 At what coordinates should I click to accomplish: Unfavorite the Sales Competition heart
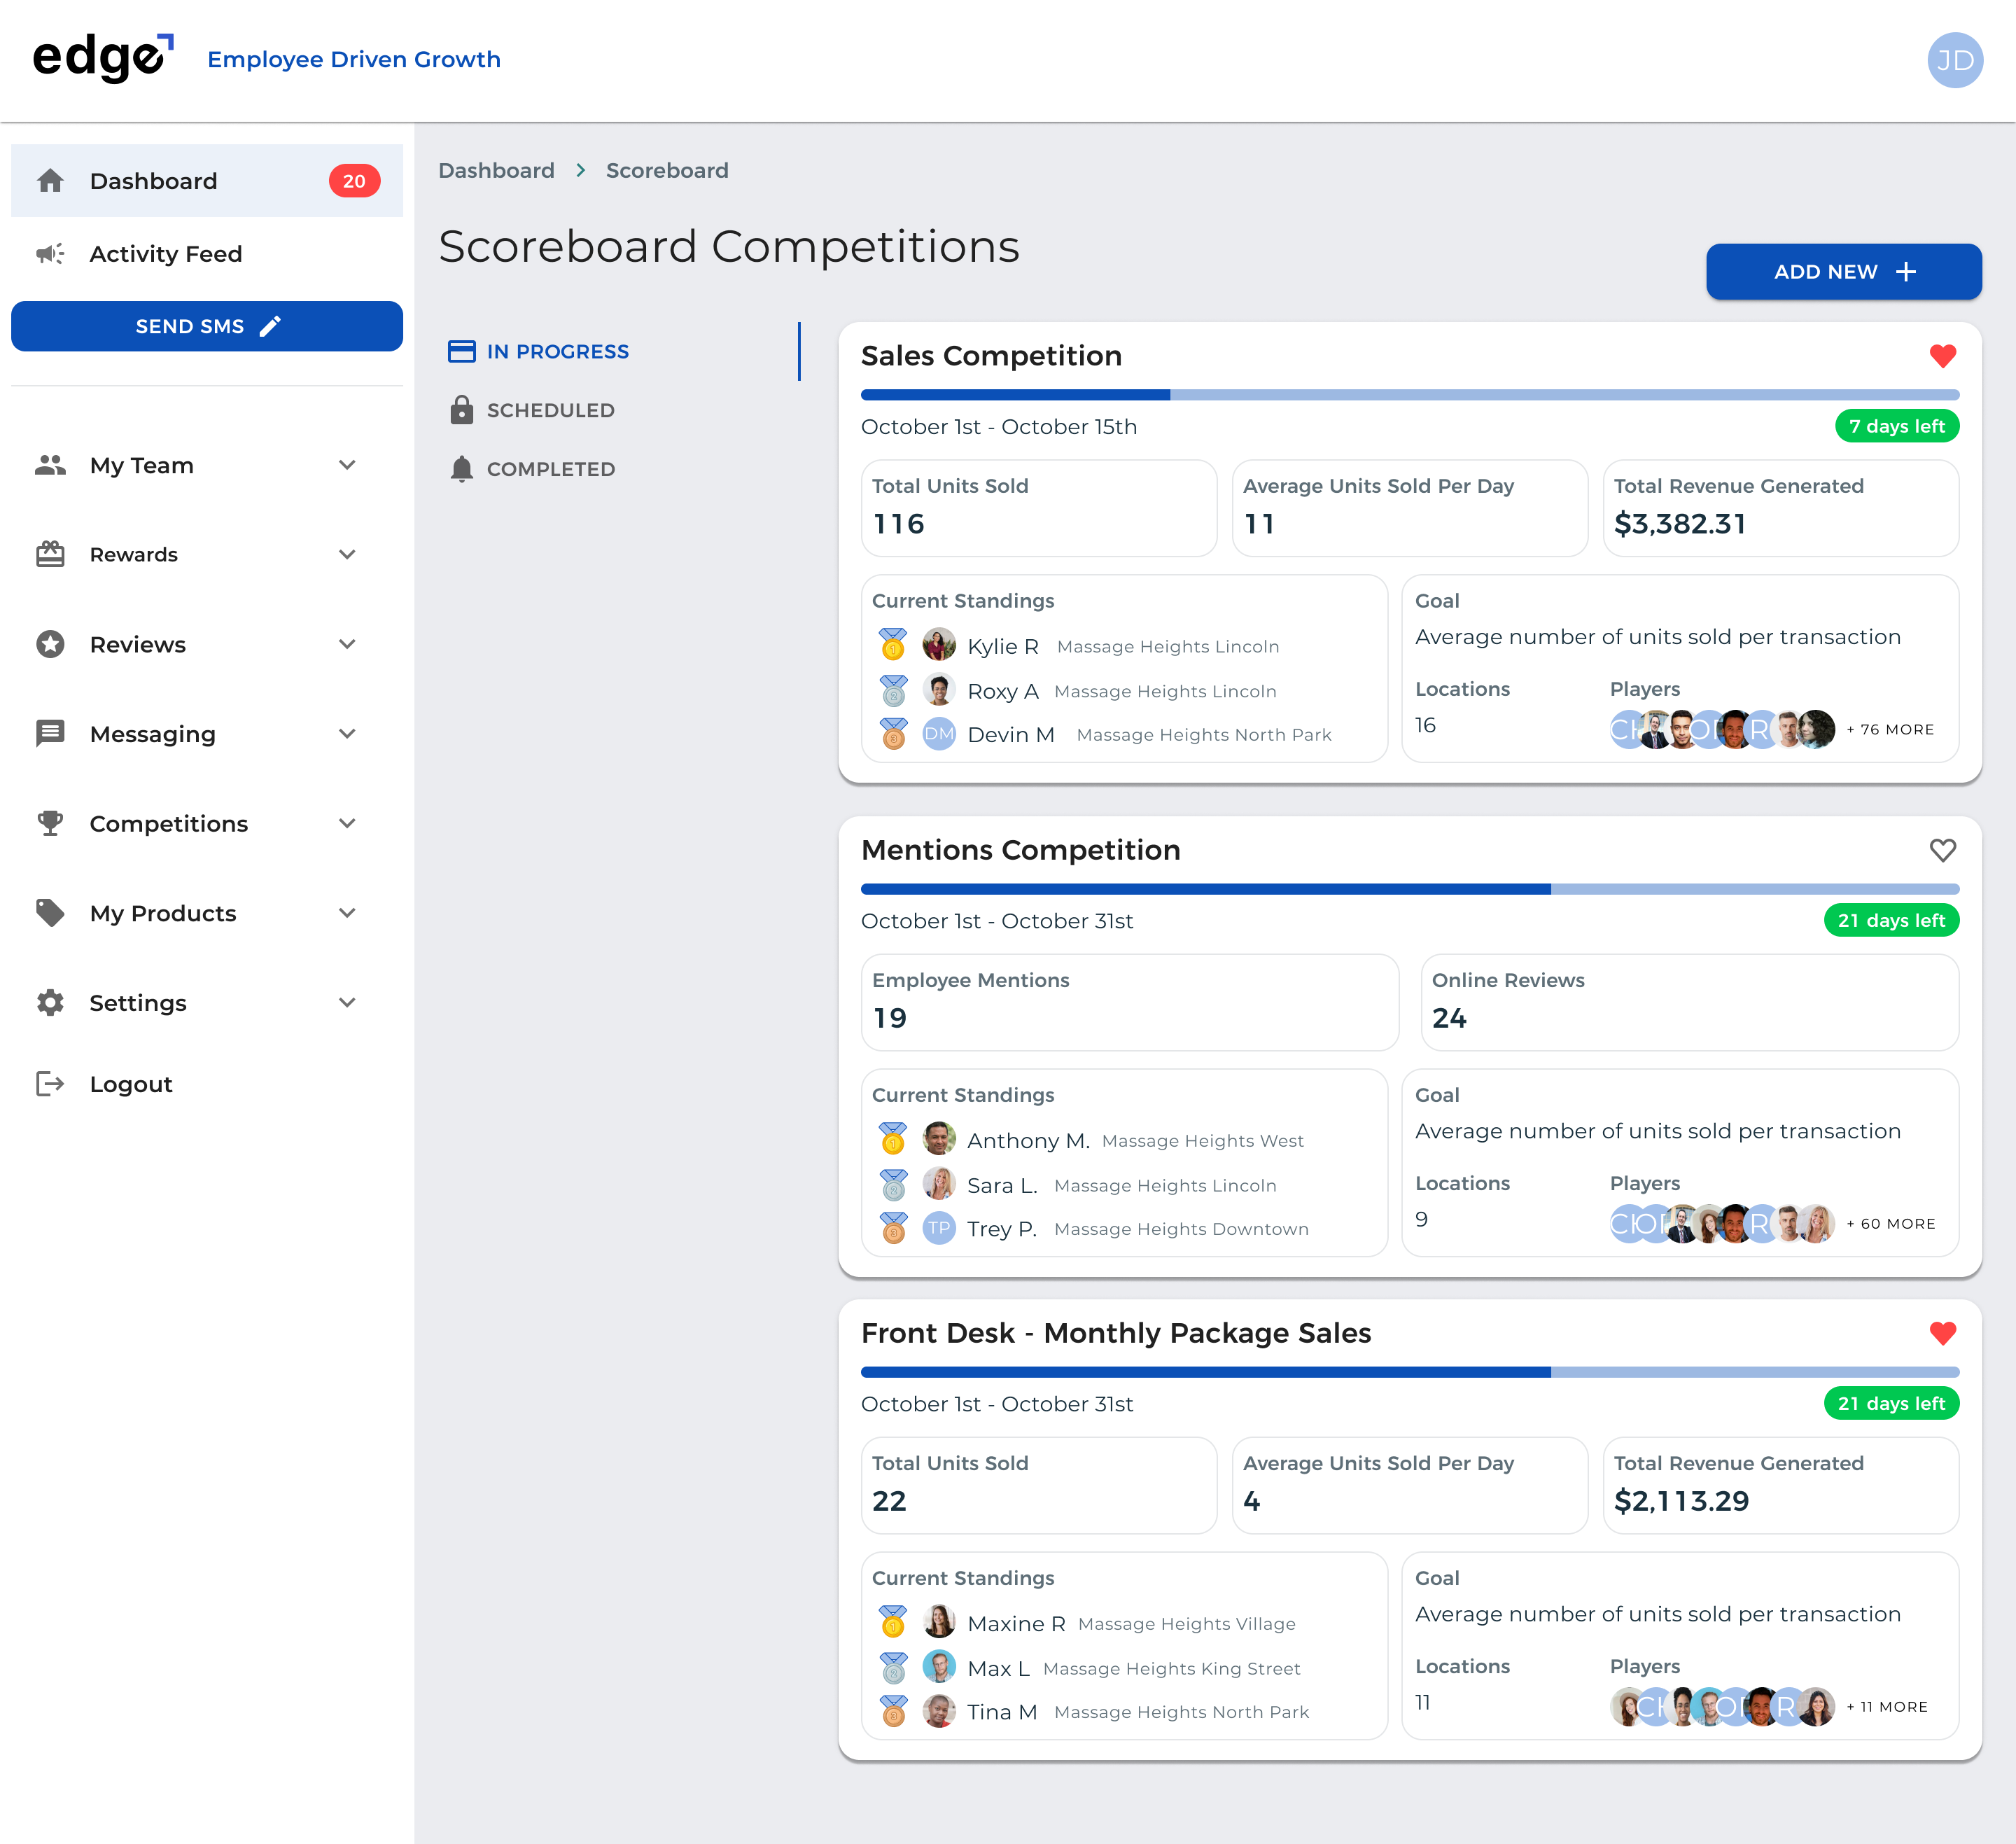1942,356
